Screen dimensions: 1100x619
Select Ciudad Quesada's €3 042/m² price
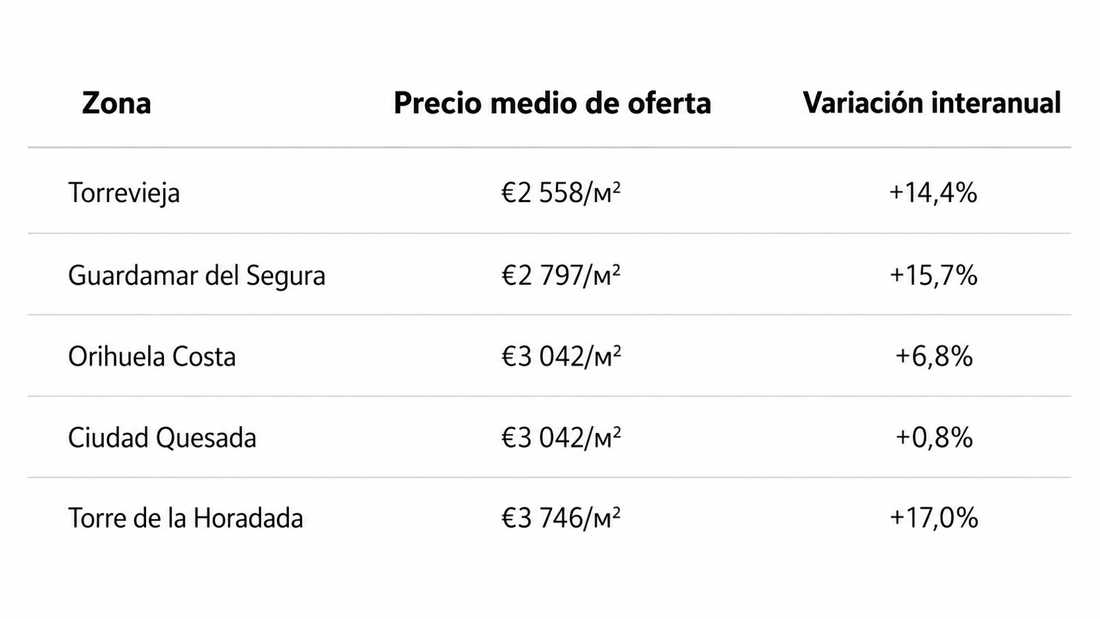click(x=561, y=437)
